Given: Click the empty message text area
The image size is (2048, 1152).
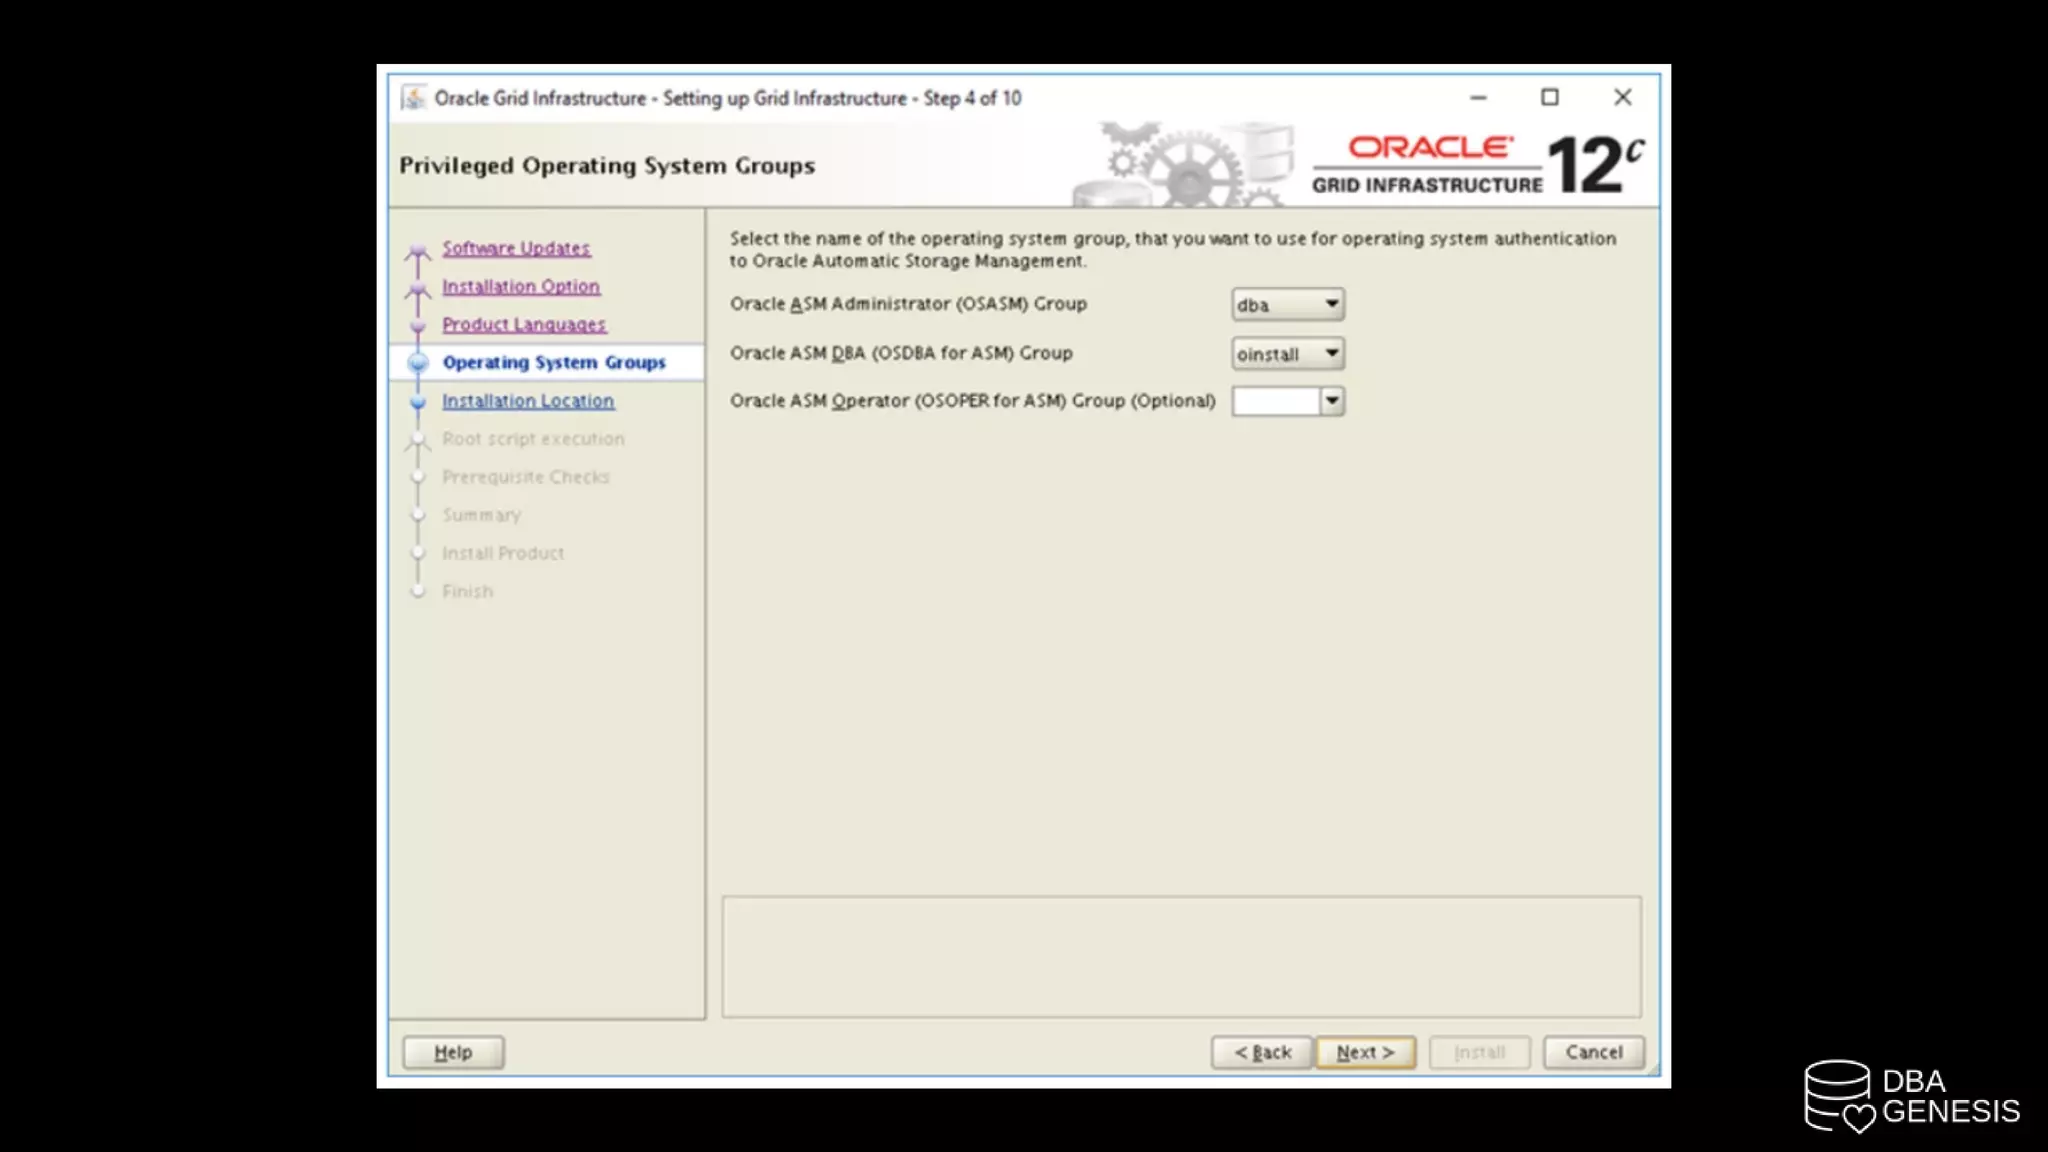Looking at the screenshot, I should click(1181, 957).
